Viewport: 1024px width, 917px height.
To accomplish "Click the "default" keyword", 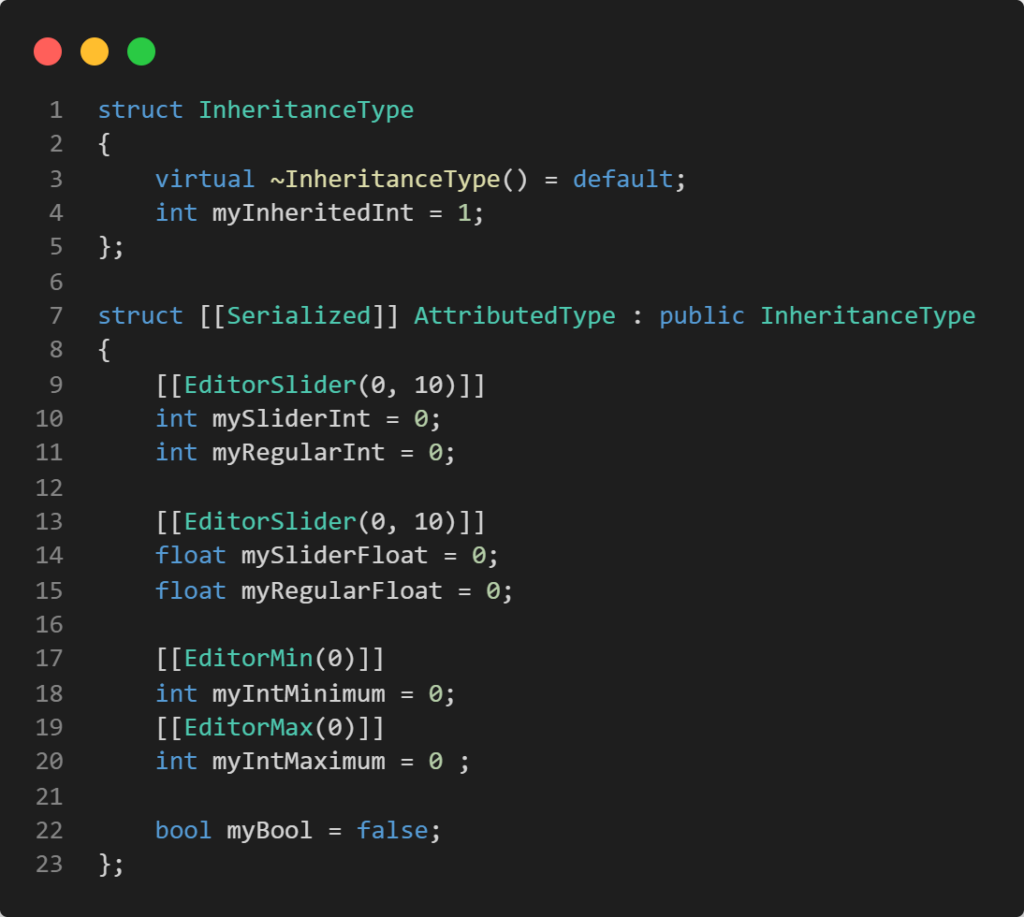I will pos(623,179).
